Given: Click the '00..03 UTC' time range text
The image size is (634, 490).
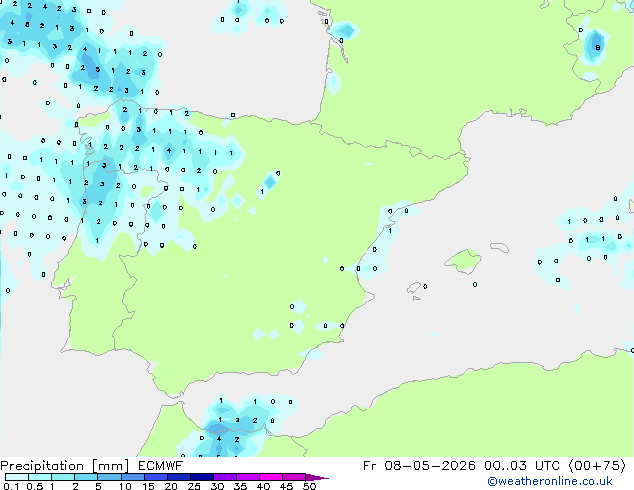Looking at the screenshot, I should 522,465.
